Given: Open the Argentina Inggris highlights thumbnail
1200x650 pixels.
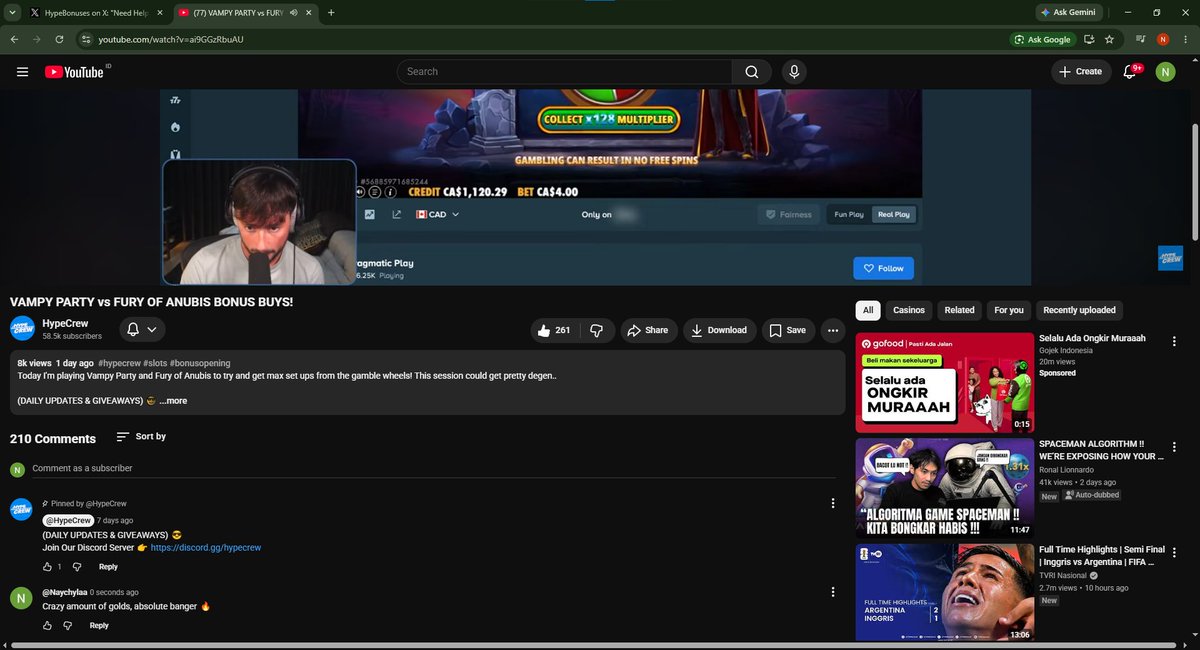Looking at the screenshot, I should pyautogui.click(x=945, y=592).
